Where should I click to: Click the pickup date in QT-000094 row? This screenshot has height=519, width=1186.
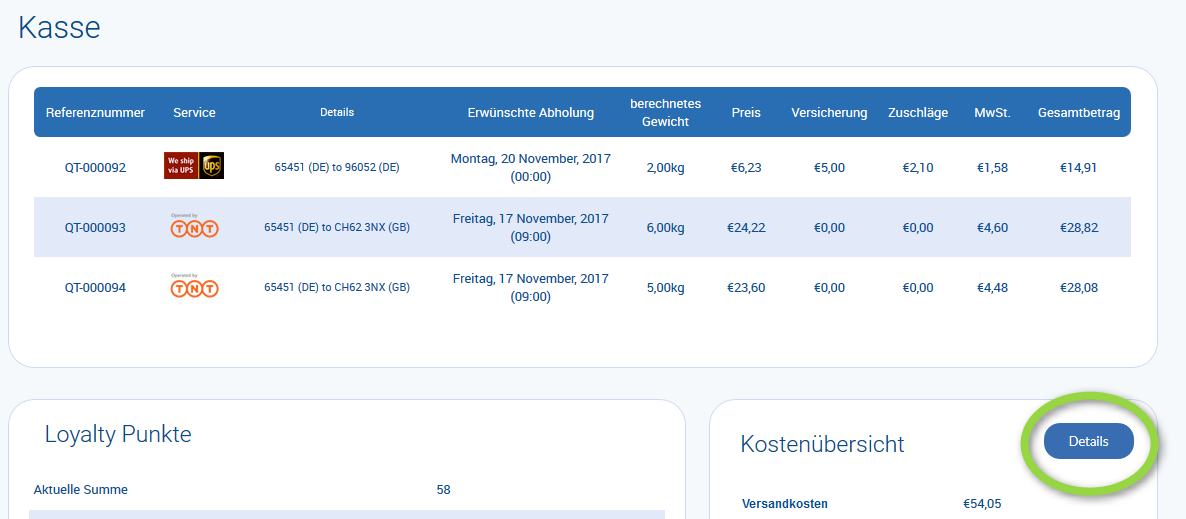coord(531,287)
